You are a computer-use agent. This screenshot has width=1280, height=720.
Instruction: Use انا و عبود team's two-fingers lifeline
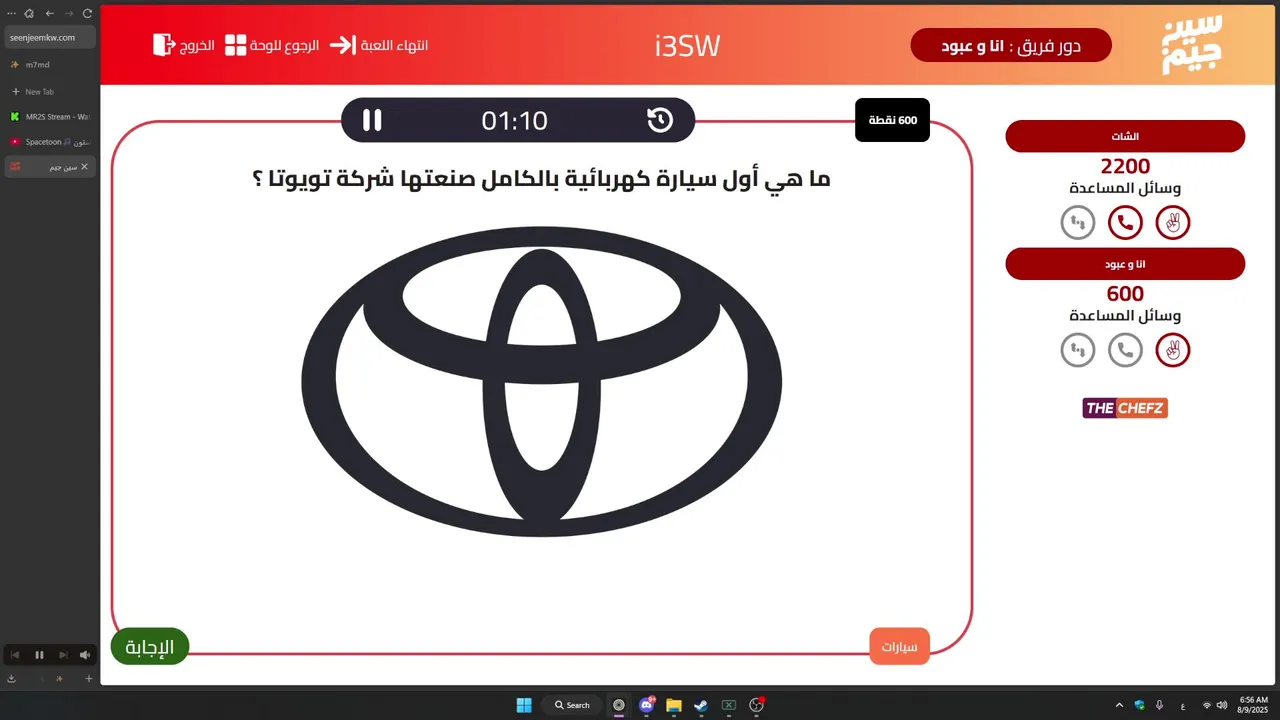pyautogui.click(x=1173, y=350)
